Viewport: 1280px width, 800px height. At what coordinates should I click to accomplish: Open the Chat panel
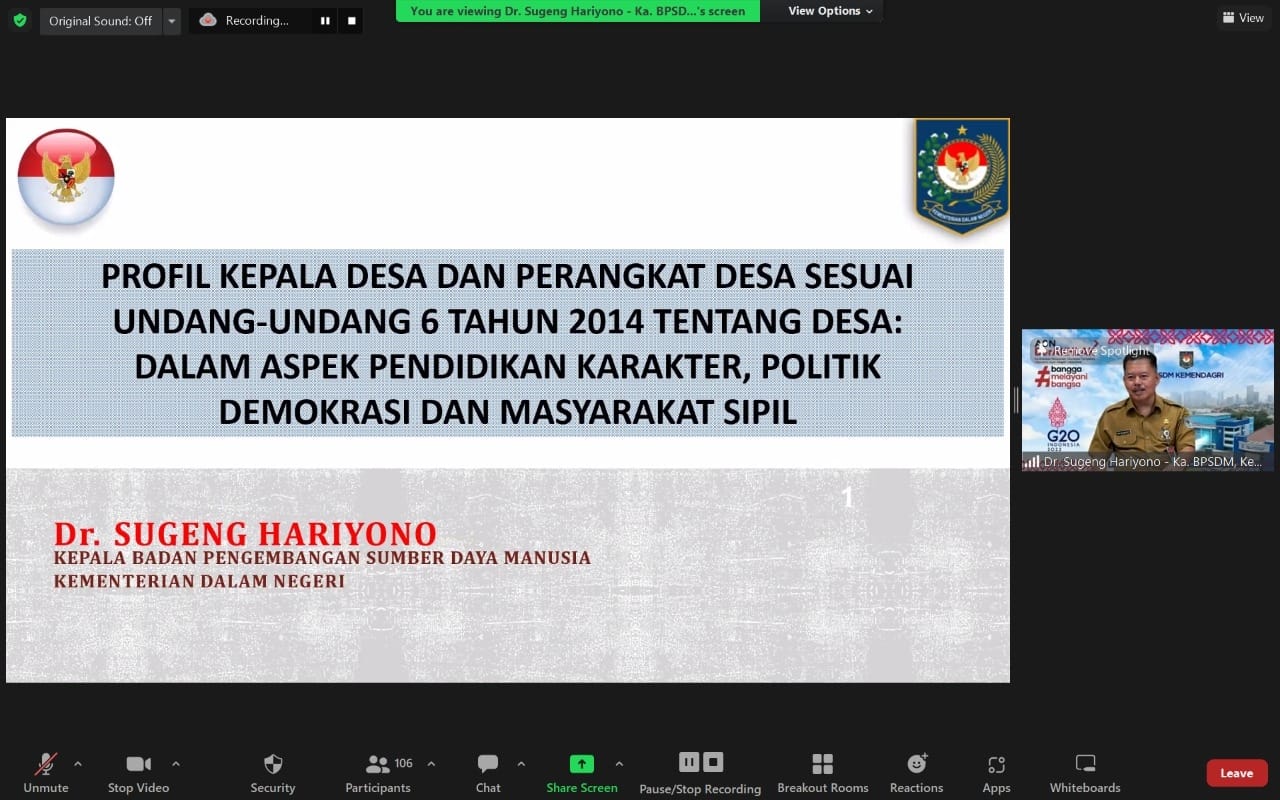488,765
